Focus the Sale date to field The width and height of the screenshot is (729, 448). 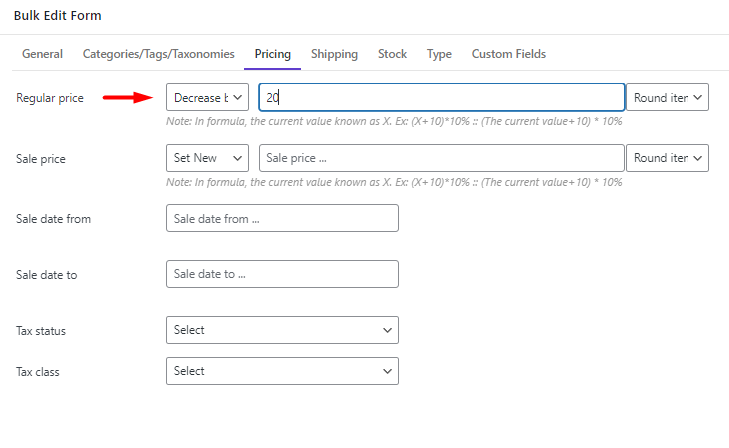click(x=282, y=274)
